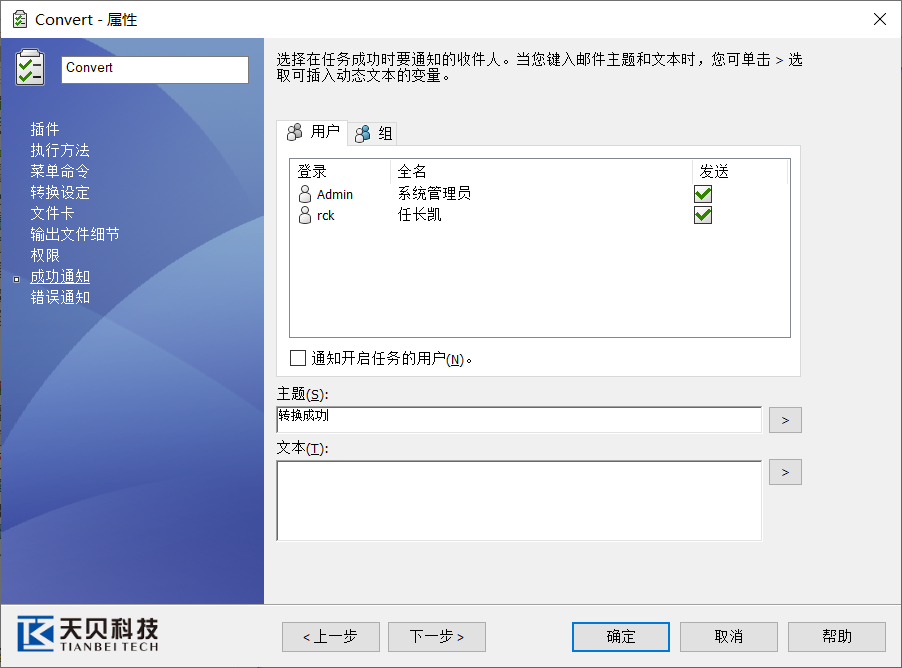This screenshot has height=668, width=902.
Task: Go back with 上一步 button
Action: coord(331,637)
